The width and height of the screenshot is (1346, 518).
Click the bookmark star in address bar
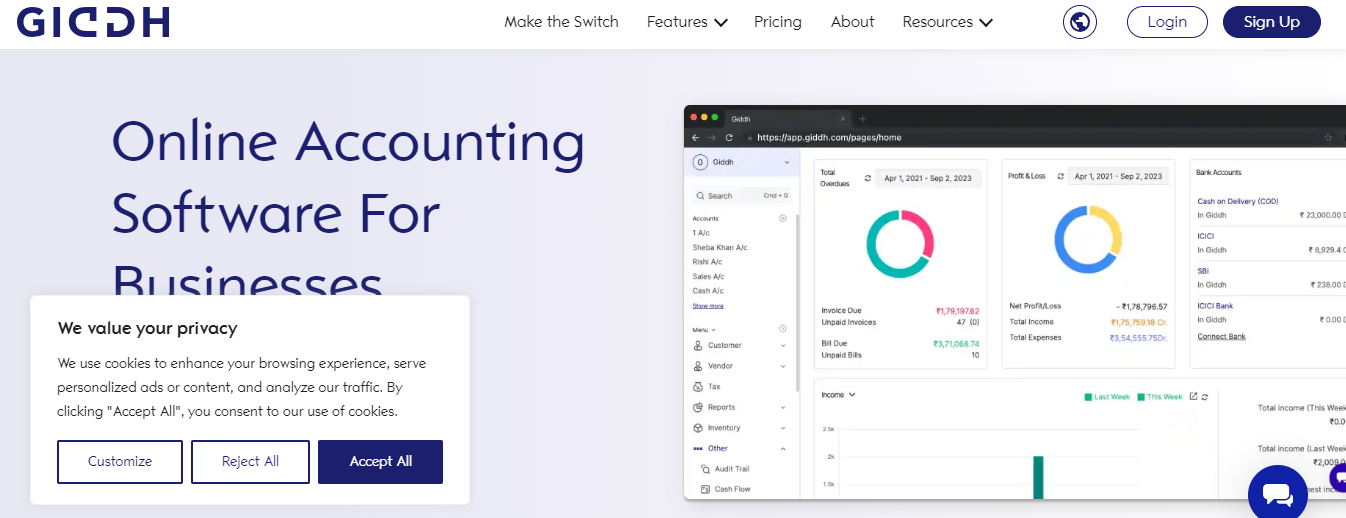pos(1329,137)
